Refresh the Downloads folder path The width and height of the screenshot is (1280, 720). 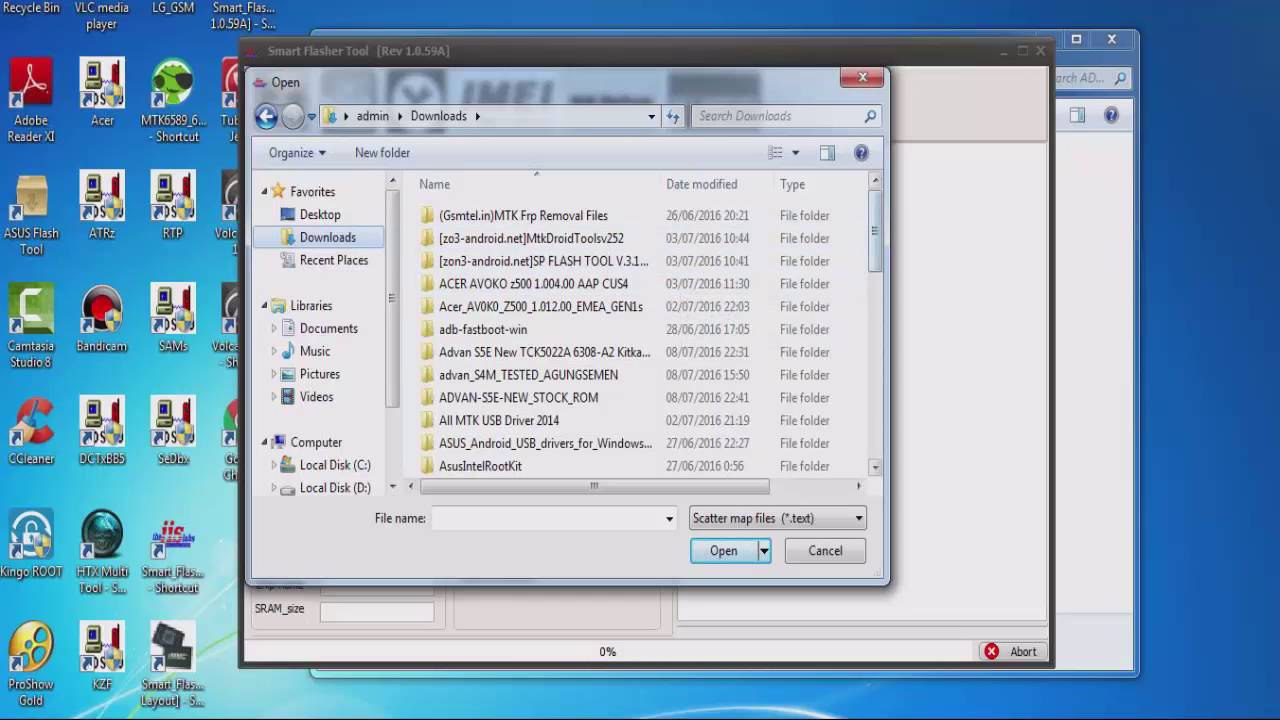tap(673, 116)
